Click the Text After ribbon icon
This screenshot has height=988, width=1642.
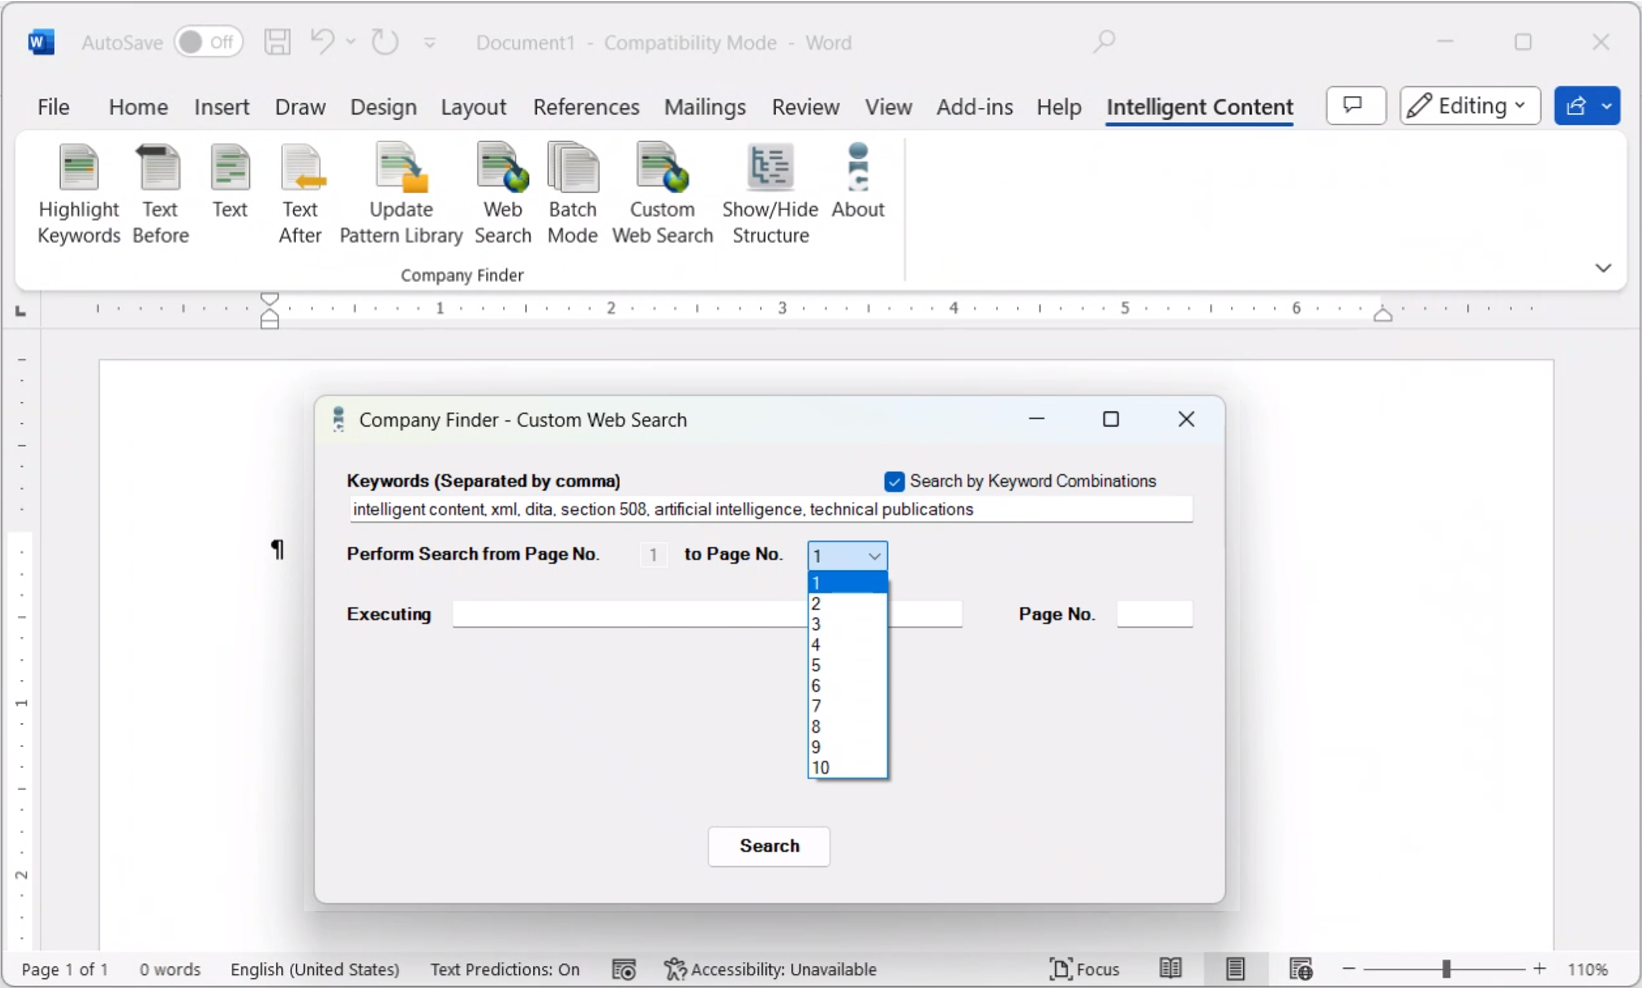click(300, 194)
